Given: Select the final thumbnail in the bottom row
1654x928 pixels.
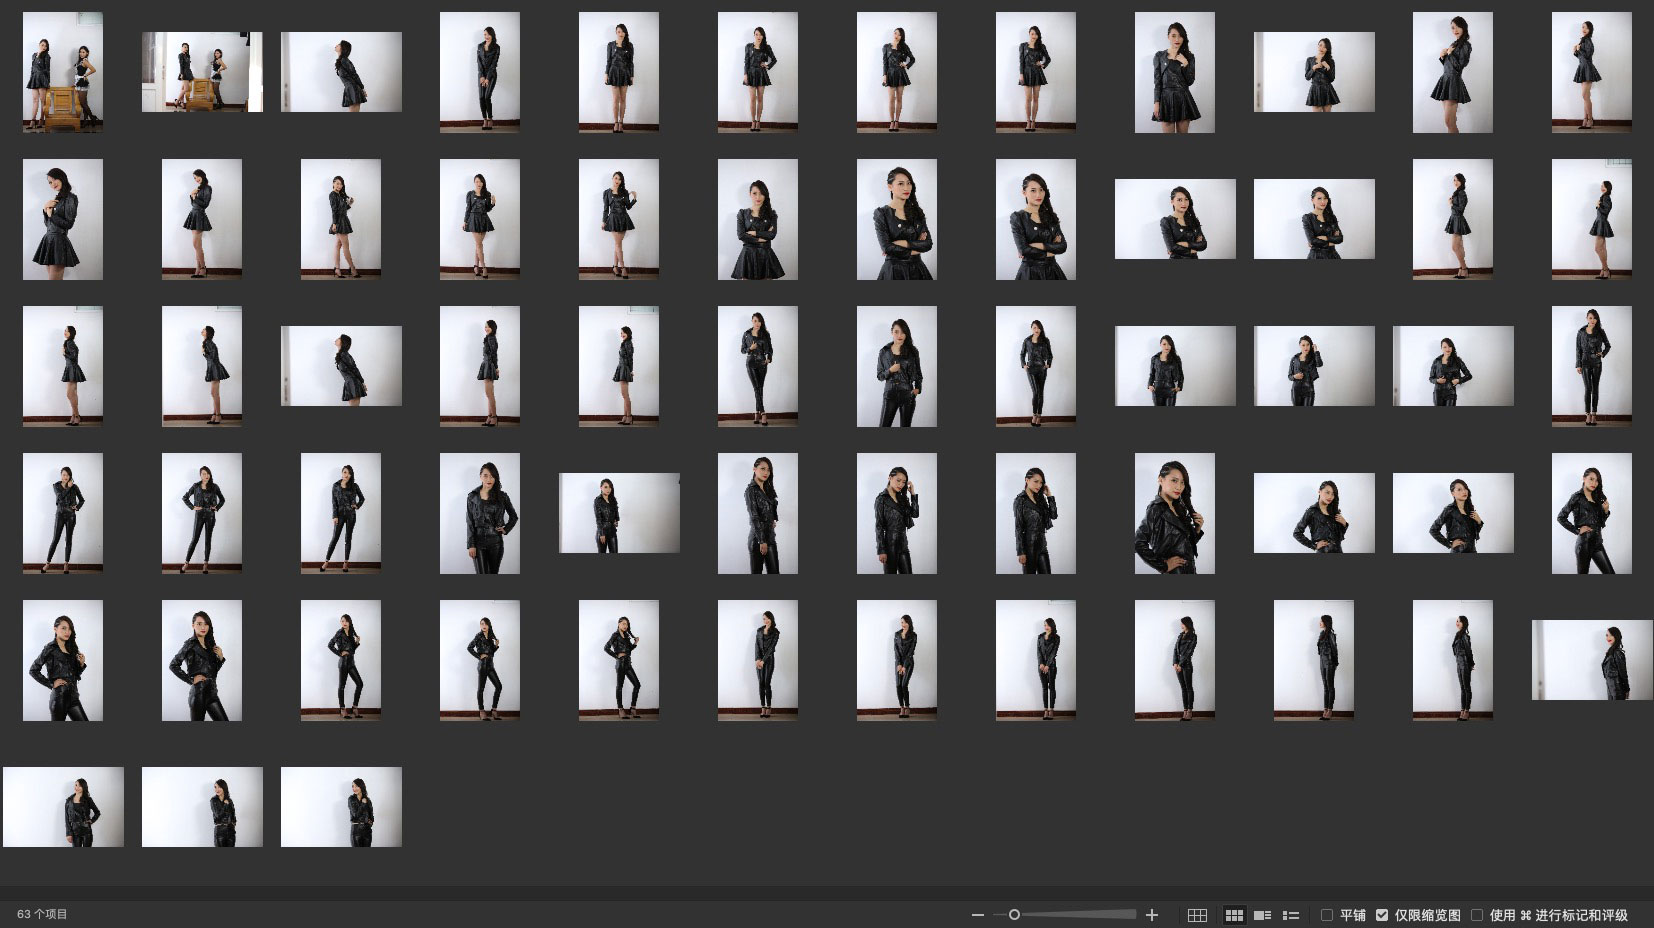Looking at the screenshot, I should [x=341, y=807].
